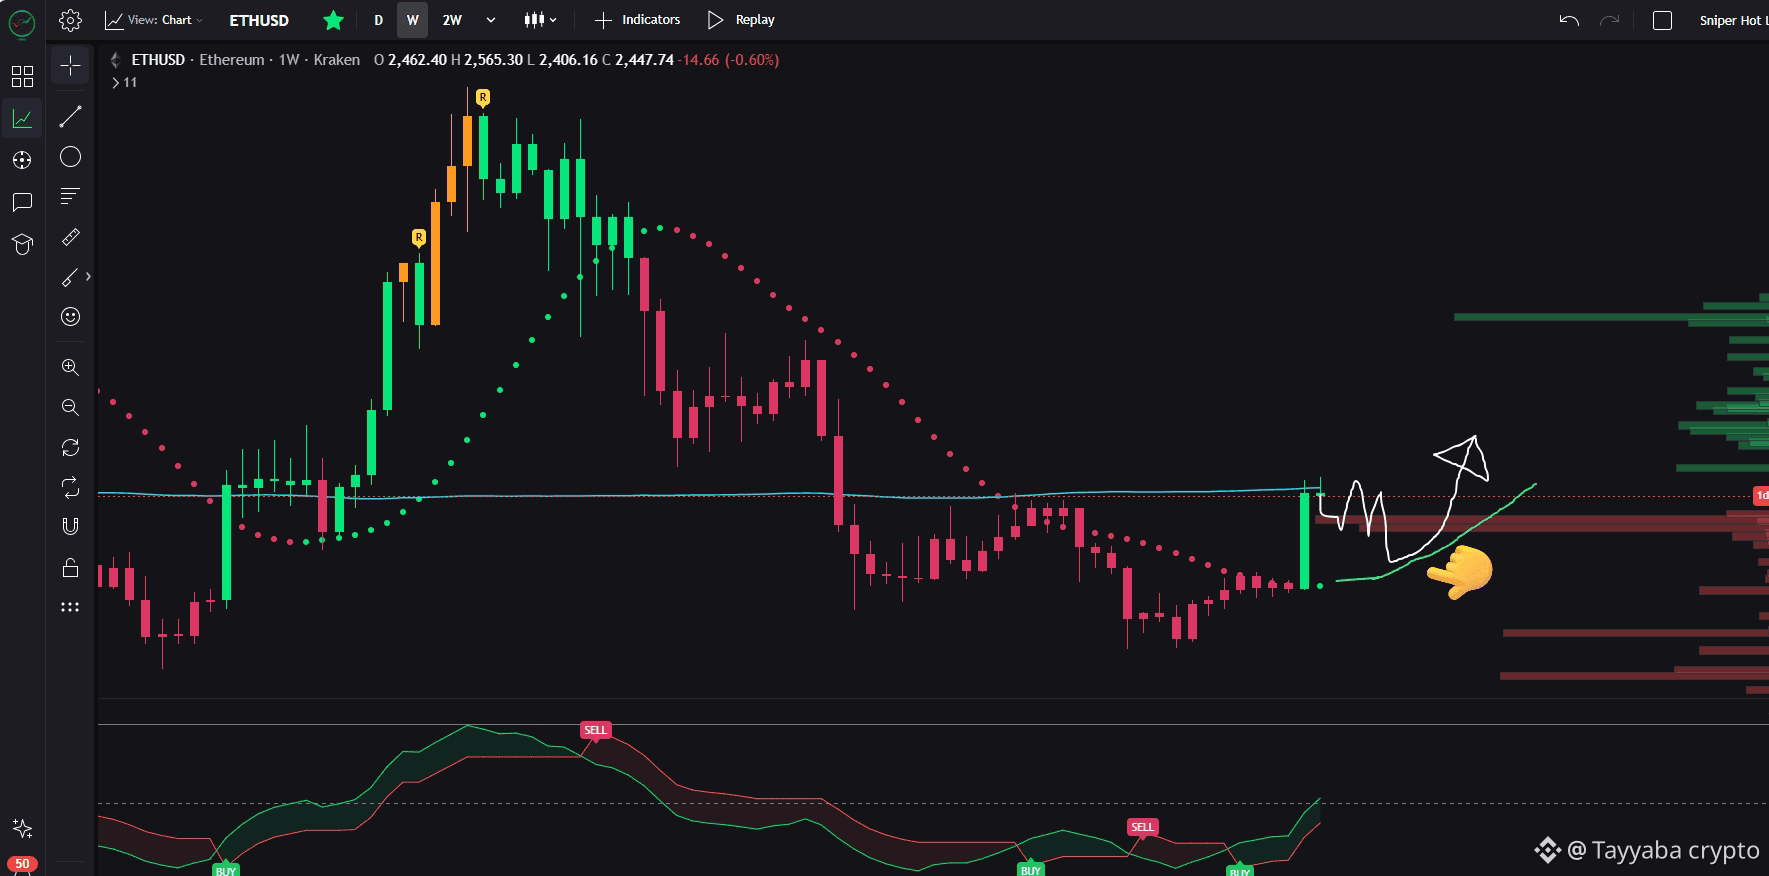The height and width of the screenshot is (876, 1769).
Task: Open the chat bubble icon in sidebar
Action: point(22,202)
